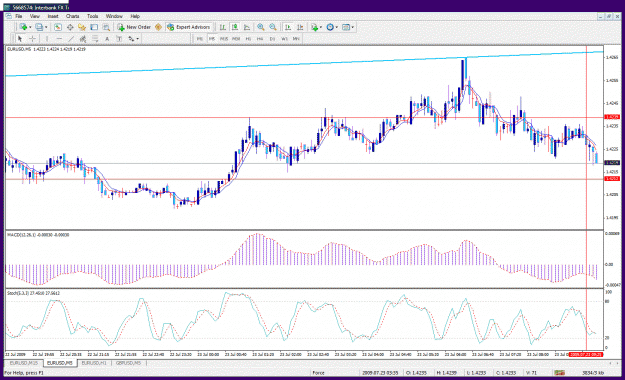
Task: Expand the arrows tool dropdown arrow
Action: [x=138, y=39]
